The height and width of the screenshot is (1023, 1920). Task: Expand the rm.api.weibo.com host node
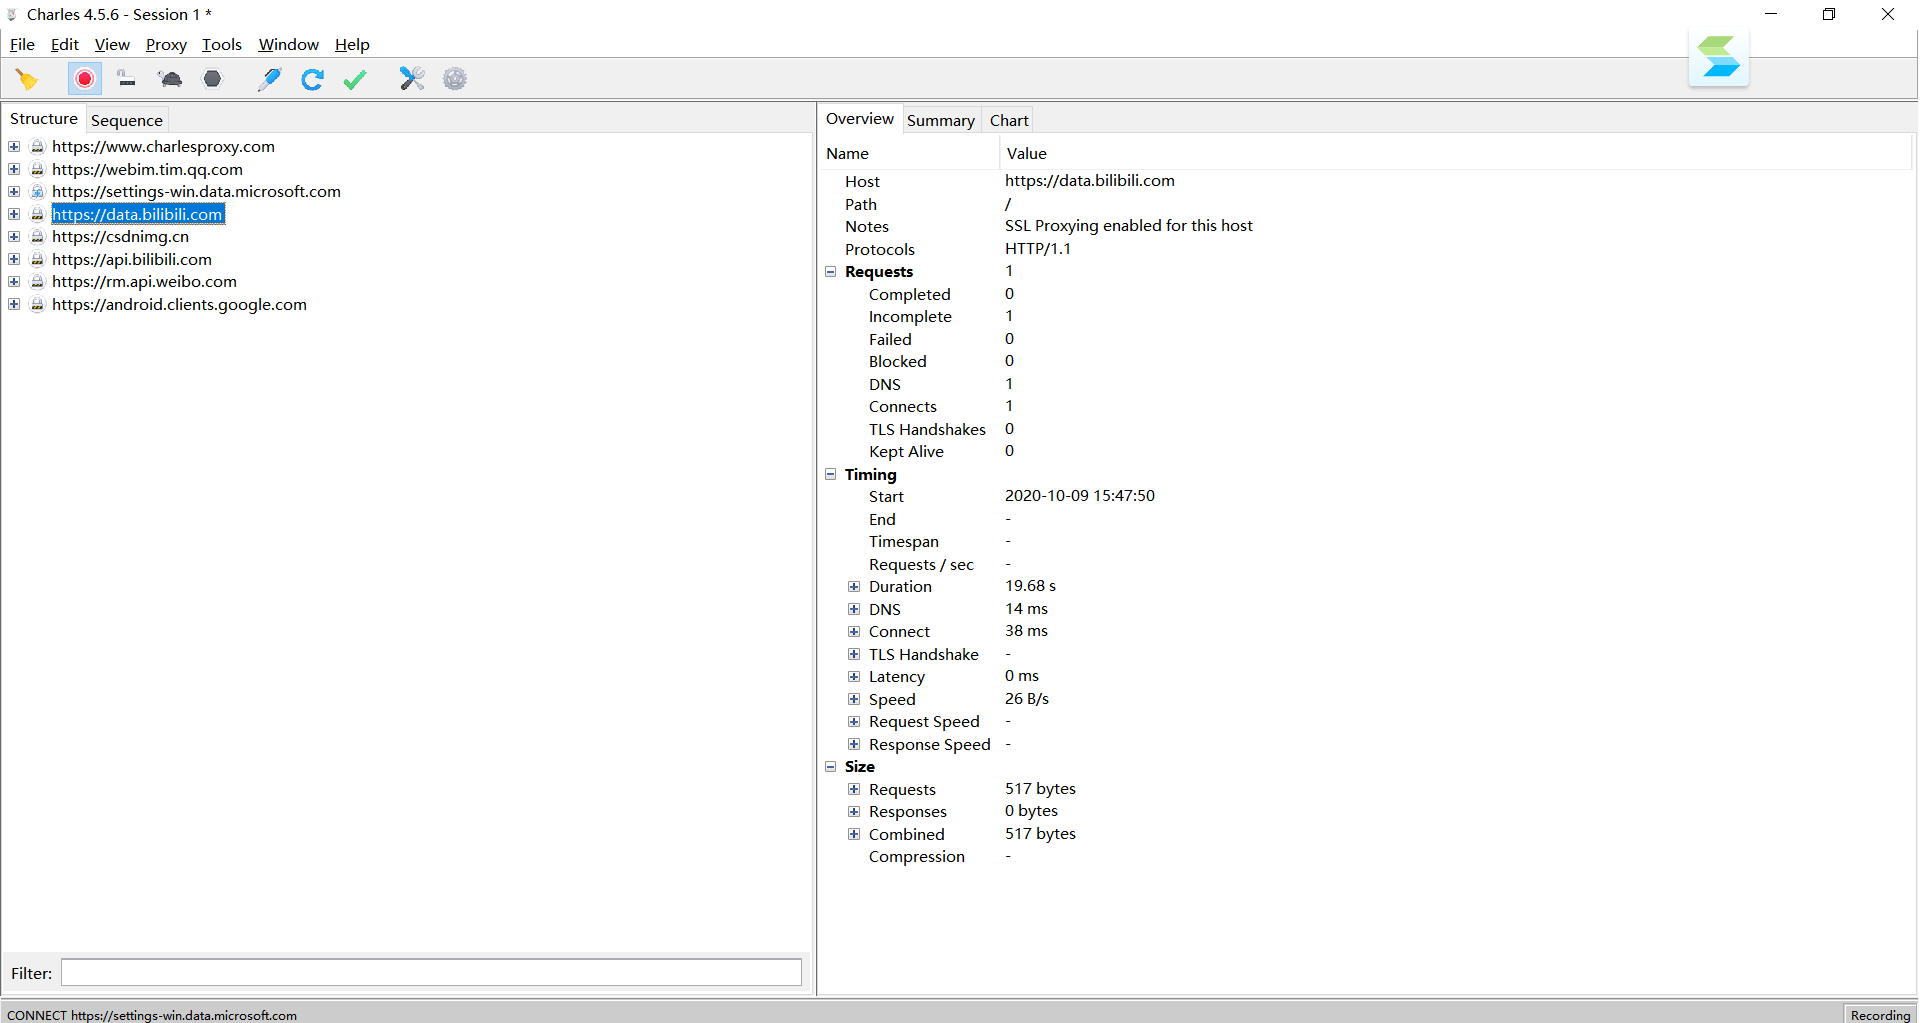[14, 281]
